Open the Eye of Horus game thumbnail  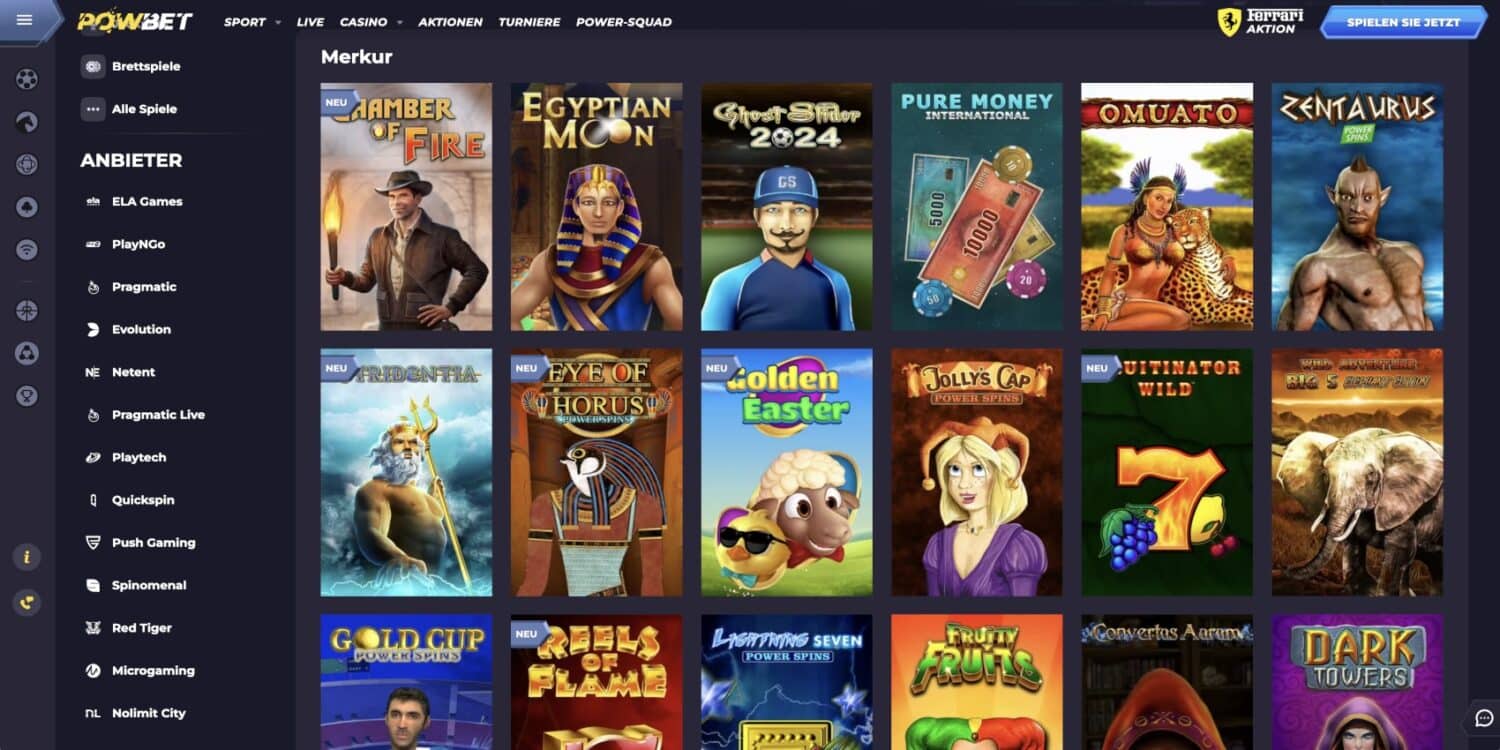596,472
